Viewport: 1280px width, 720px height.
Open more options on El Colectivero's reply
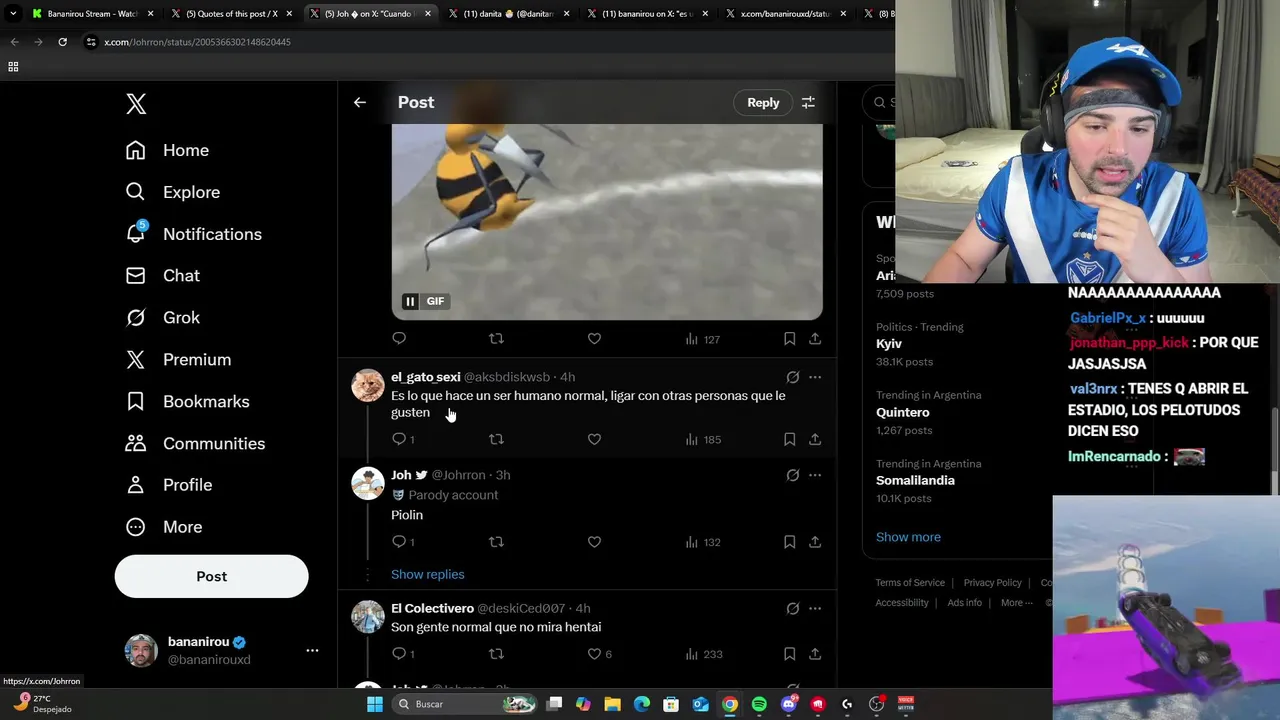pos(815,608)
